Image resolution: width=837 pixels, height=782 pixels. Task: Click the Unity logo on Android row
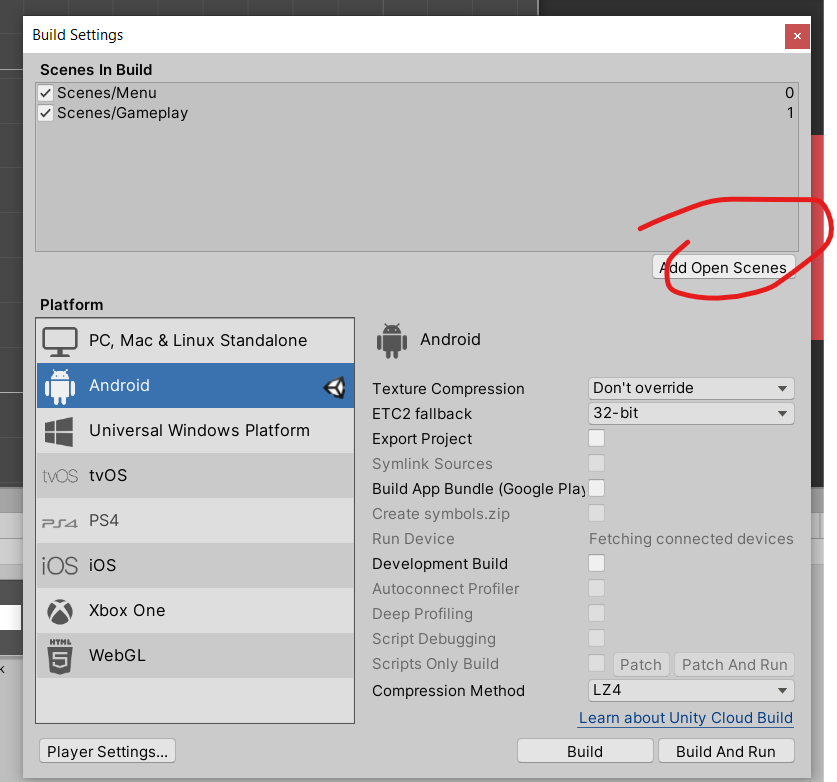335,388
